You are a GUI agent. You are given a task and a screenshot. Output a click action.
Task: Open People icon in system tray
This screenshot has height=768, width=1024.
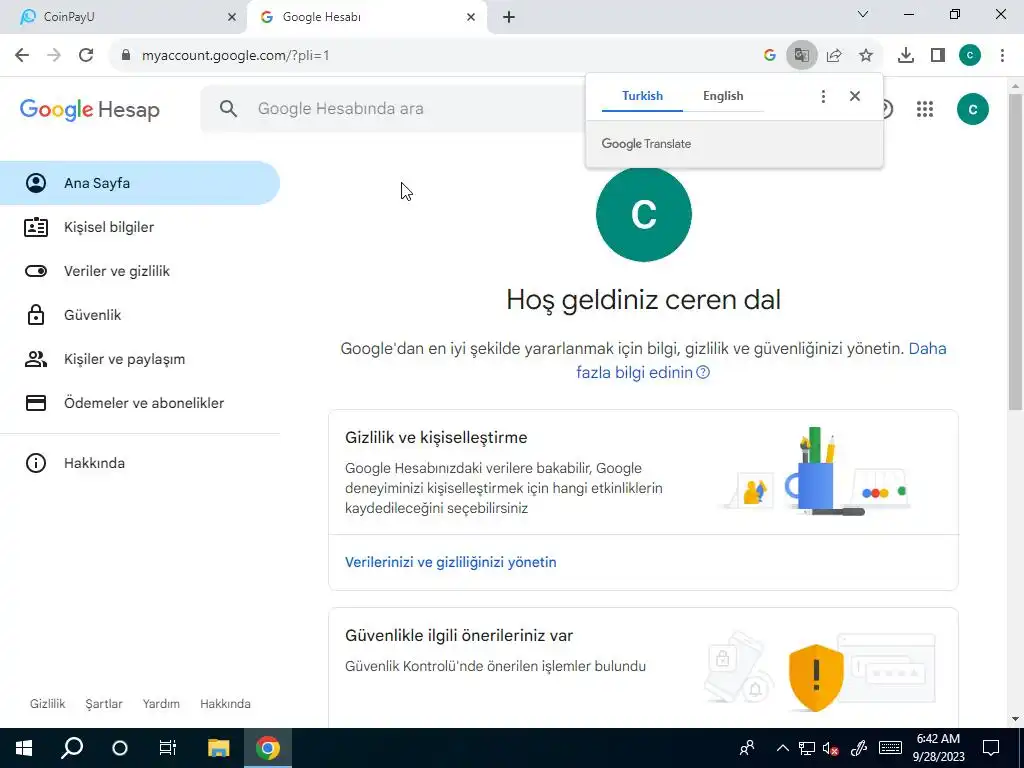[747, 748]
